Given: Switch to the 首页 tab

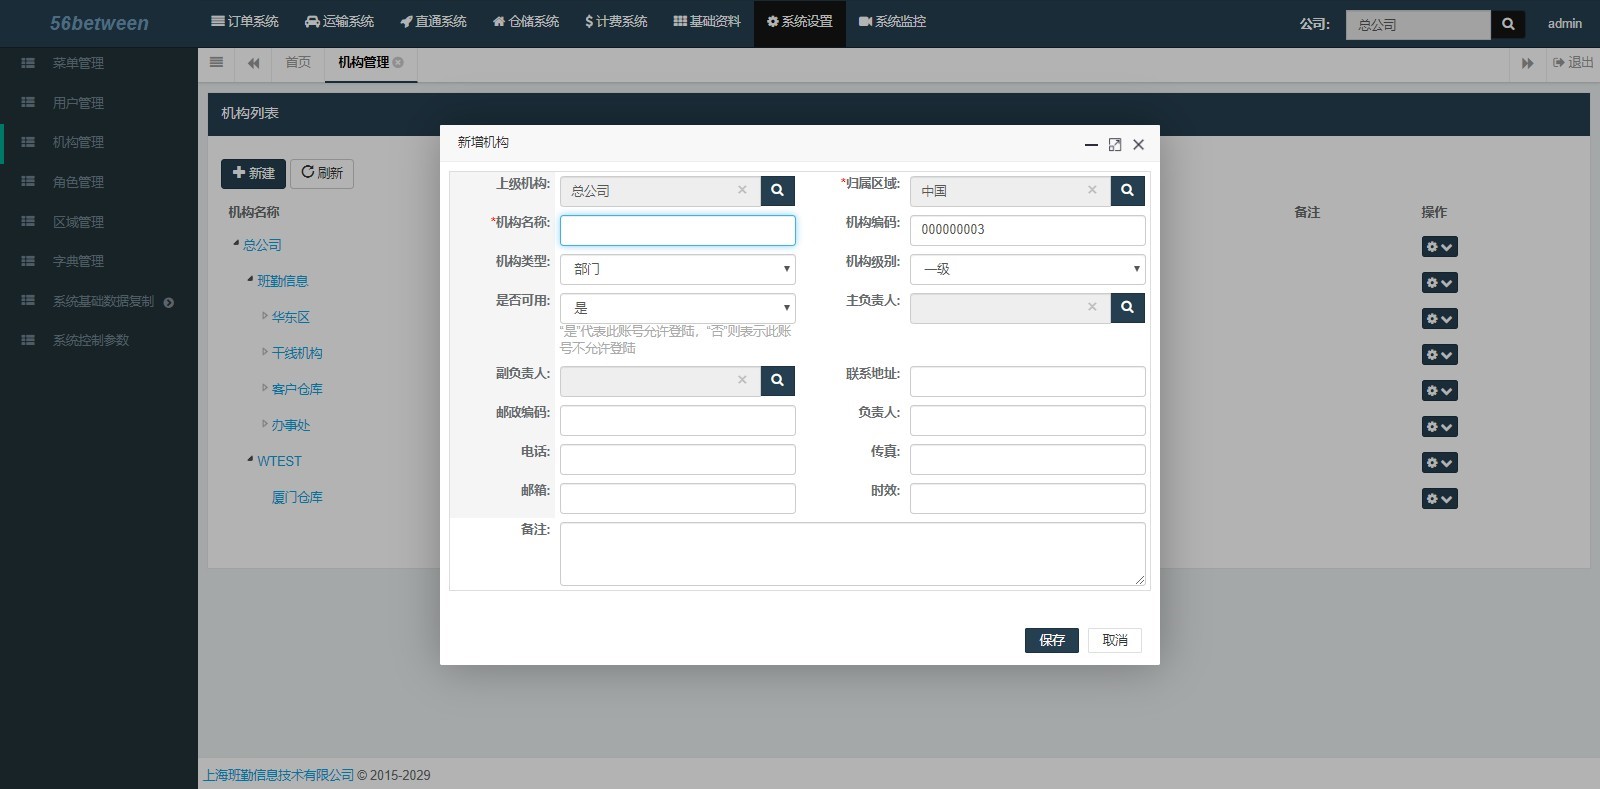Looking at the screenshot, I should 298,62.
